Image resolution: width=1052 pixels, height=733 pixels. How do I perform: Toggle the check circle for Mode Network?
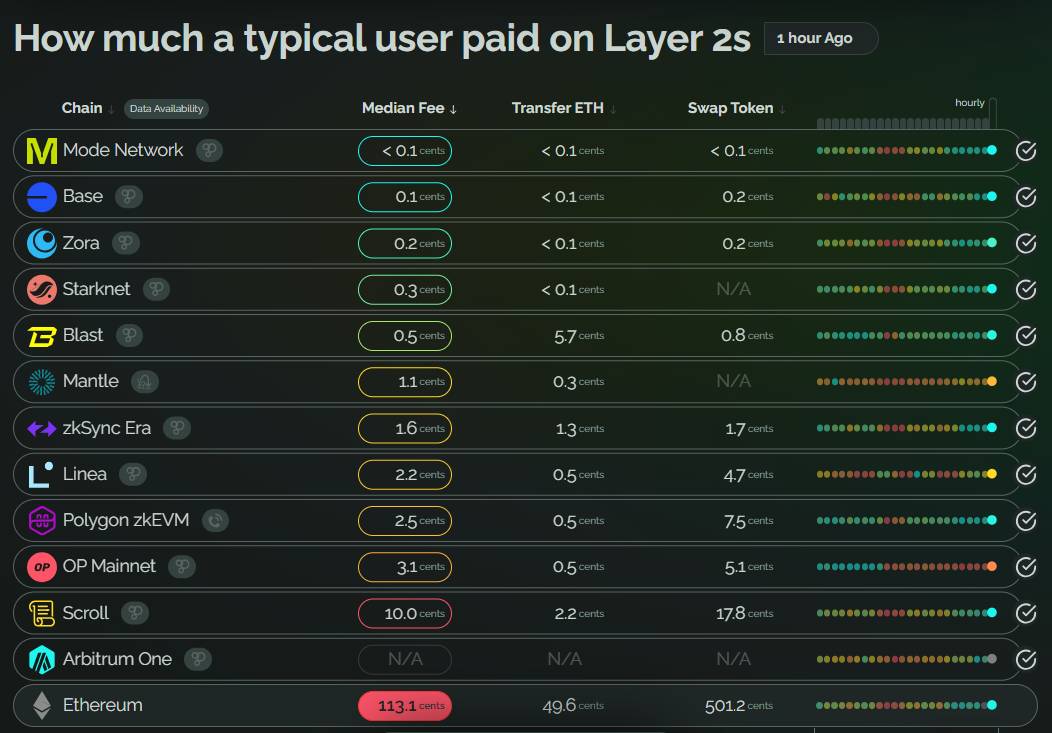[x=1026, y=151]
